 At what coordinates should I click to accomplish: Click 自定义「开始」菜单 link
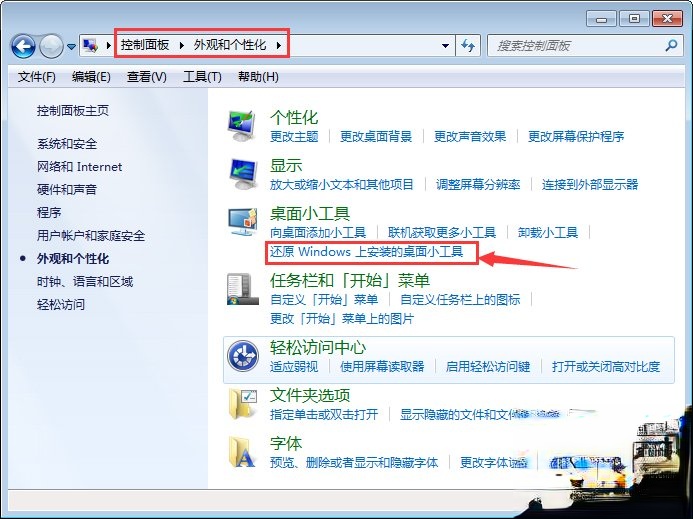pyautogui.click(x=324, y=300)
